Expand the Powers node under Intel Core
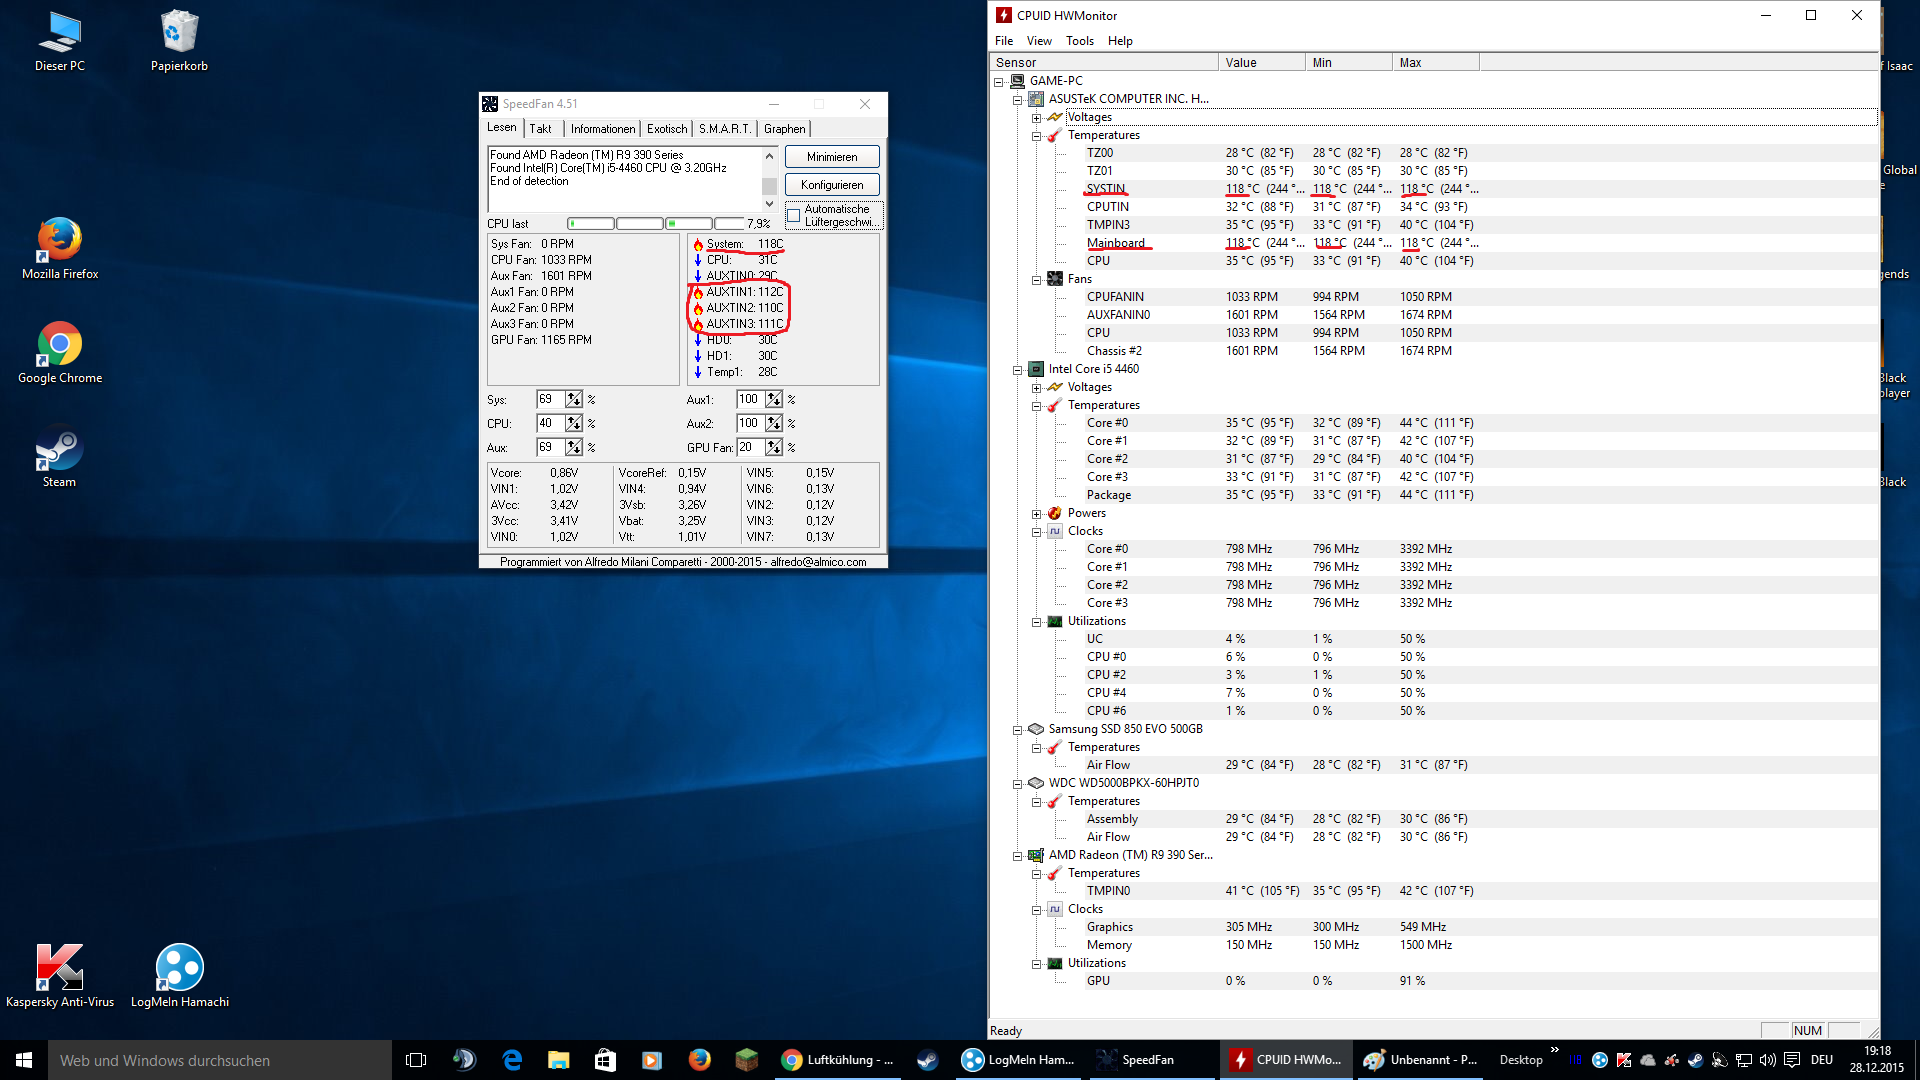Viewport: 1920px width, 1080px height. [x=1037, y=514]
